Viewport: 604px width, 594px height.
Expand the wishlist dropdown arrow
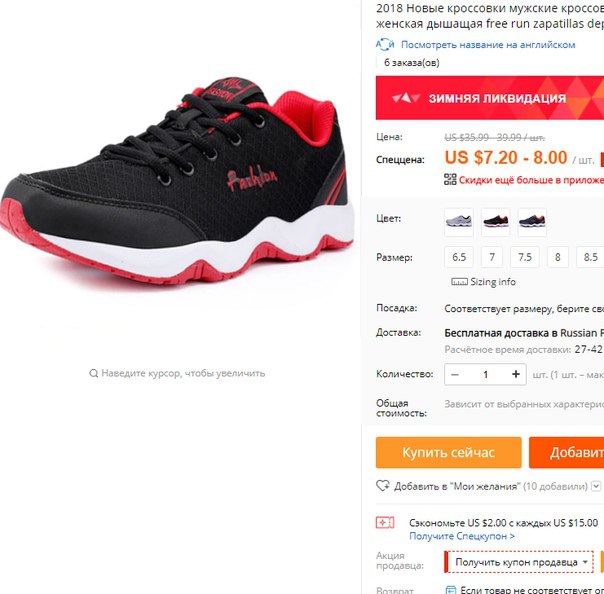(x=596, y=486)
